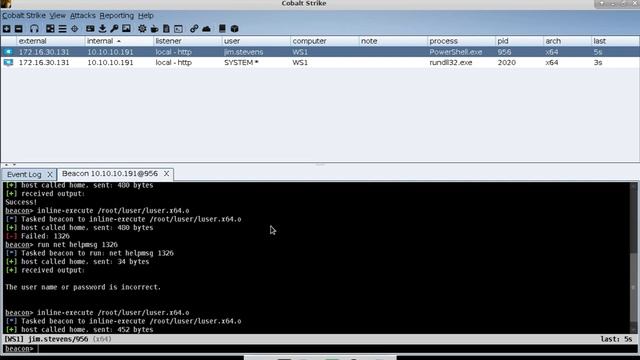This screenshot has height=360, width=640.
Task: Click the '[WS1] jim.stevens/956' status bar text
Action: click(x=46, y=339)
